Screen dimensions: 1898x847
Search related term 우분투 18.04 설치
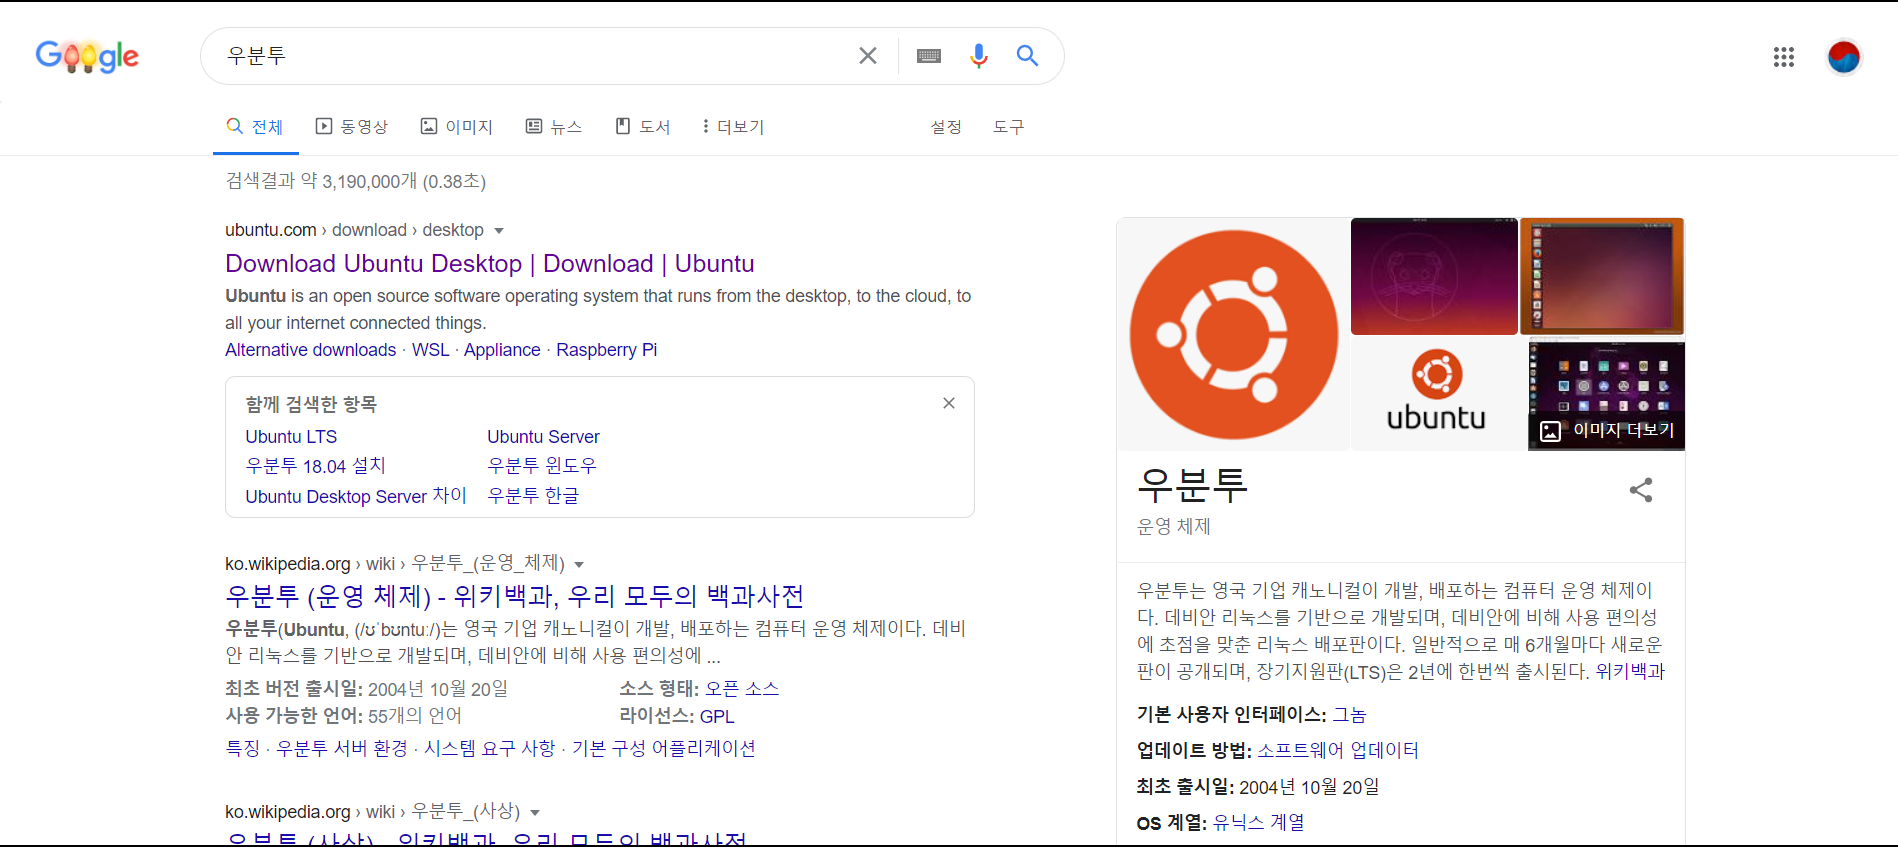click(315, 466)
